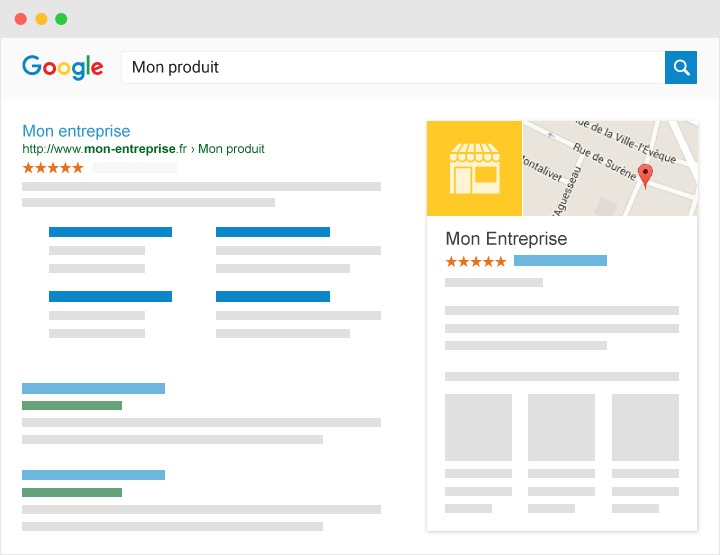The height and width of the screenshot is (555, 720).
Task: Click the yellow minimize window dot
Action: tap(41, 19)
